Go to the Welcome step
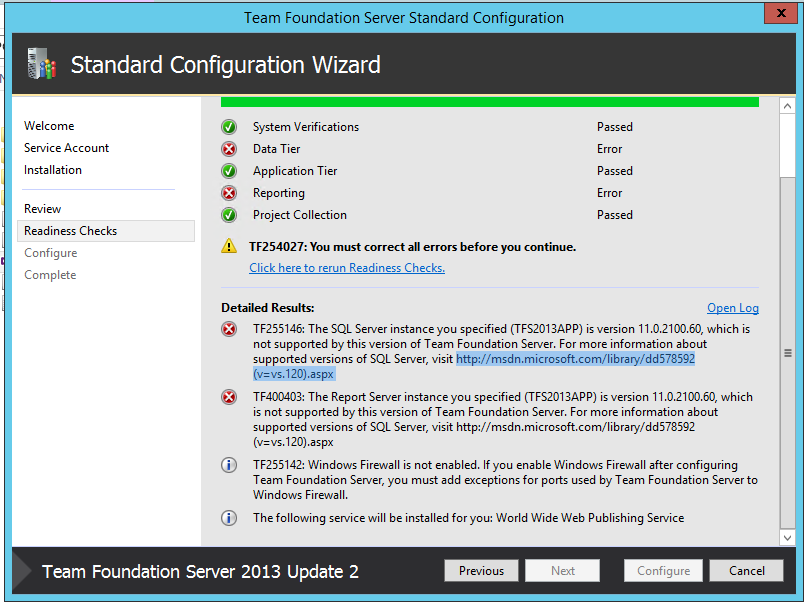The height and width of the screenshot is (602, 804). click(49, 126)
